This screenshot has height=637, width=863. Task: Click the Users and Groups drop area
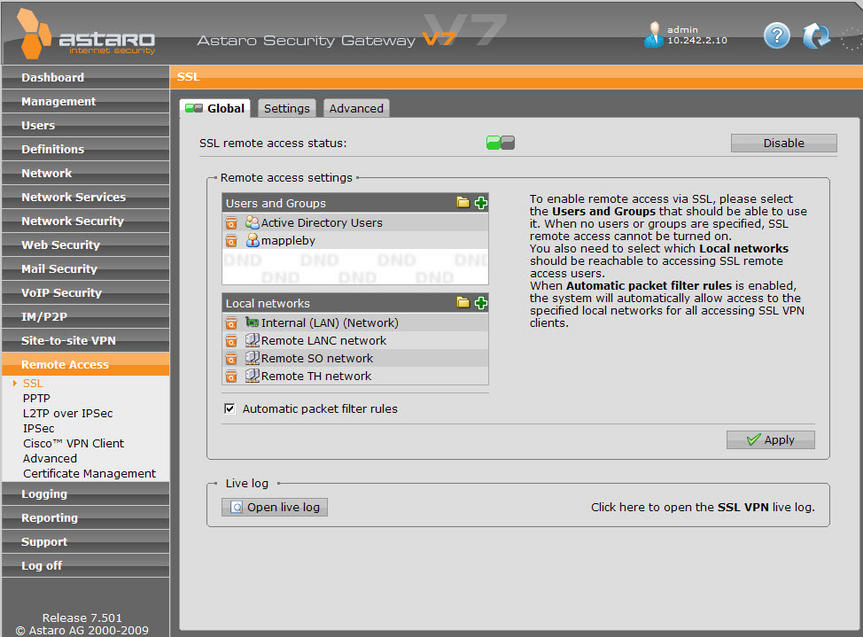(355, 266)
